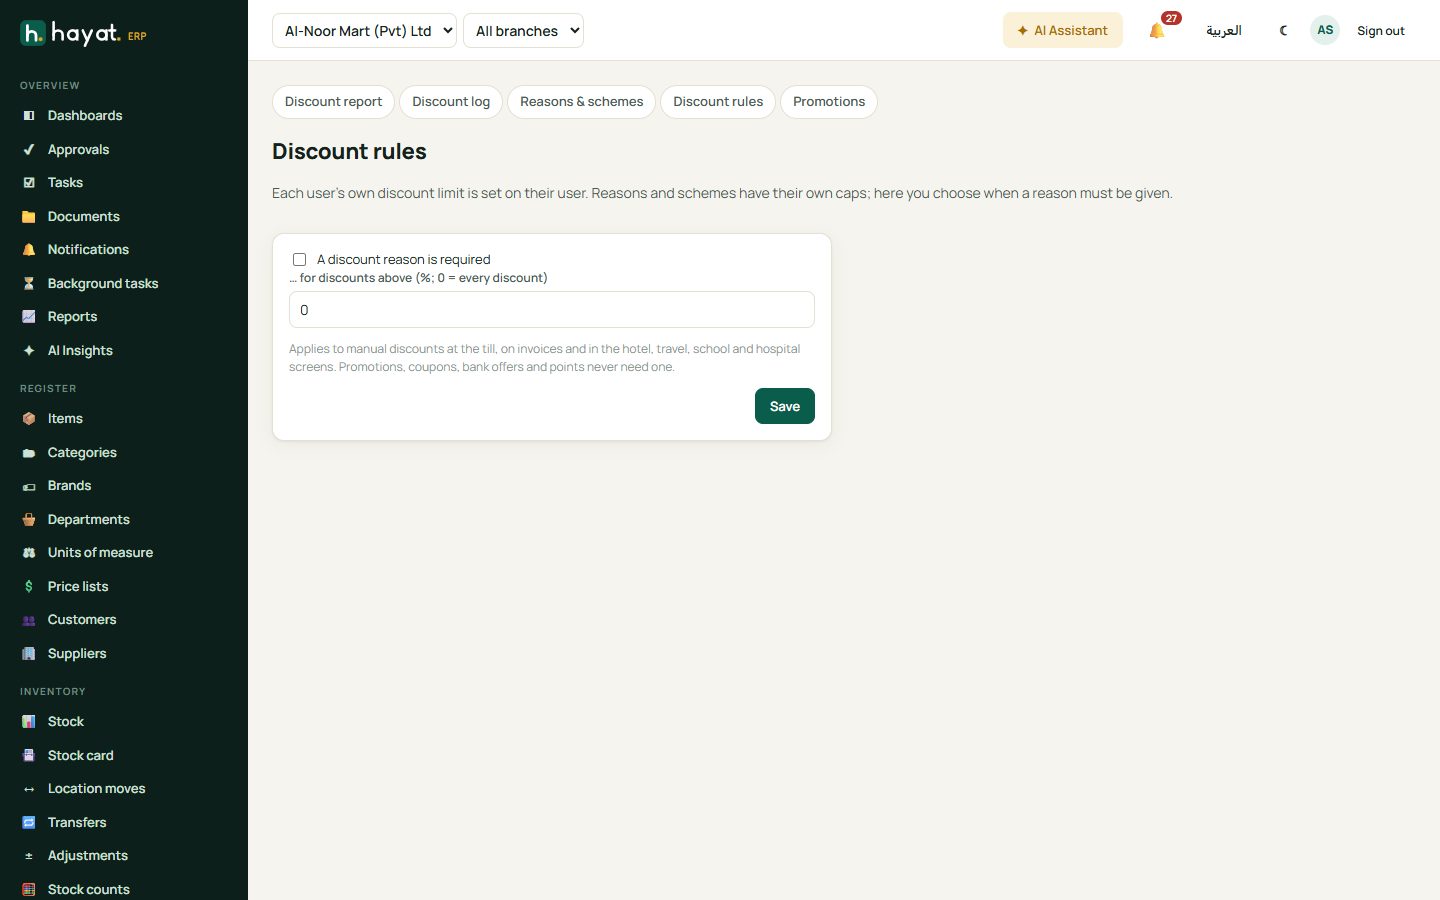
Task: Click the Documents folder icon
Action: tap(29, 217)
